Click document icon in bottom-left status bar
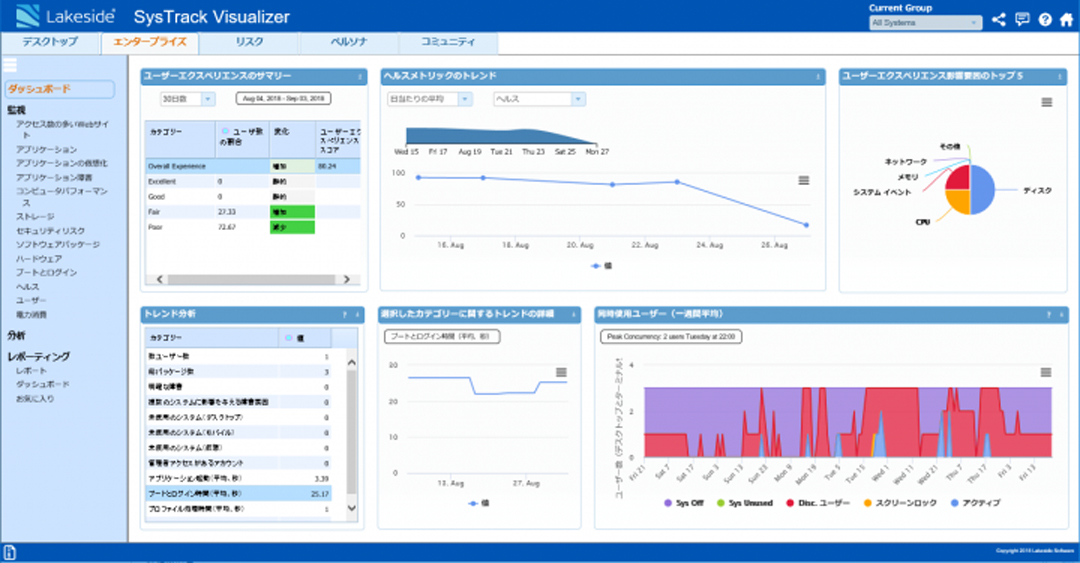This screenshot has height=563, width=1080. click(x=10, y=552)
